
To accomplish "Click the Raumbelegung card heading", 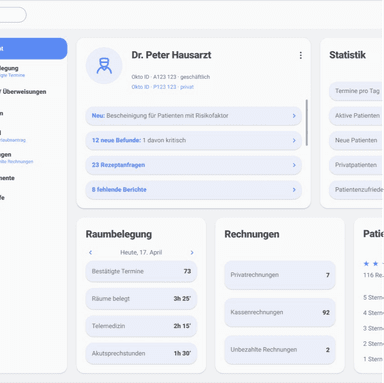I will click(x=119, y=234).
